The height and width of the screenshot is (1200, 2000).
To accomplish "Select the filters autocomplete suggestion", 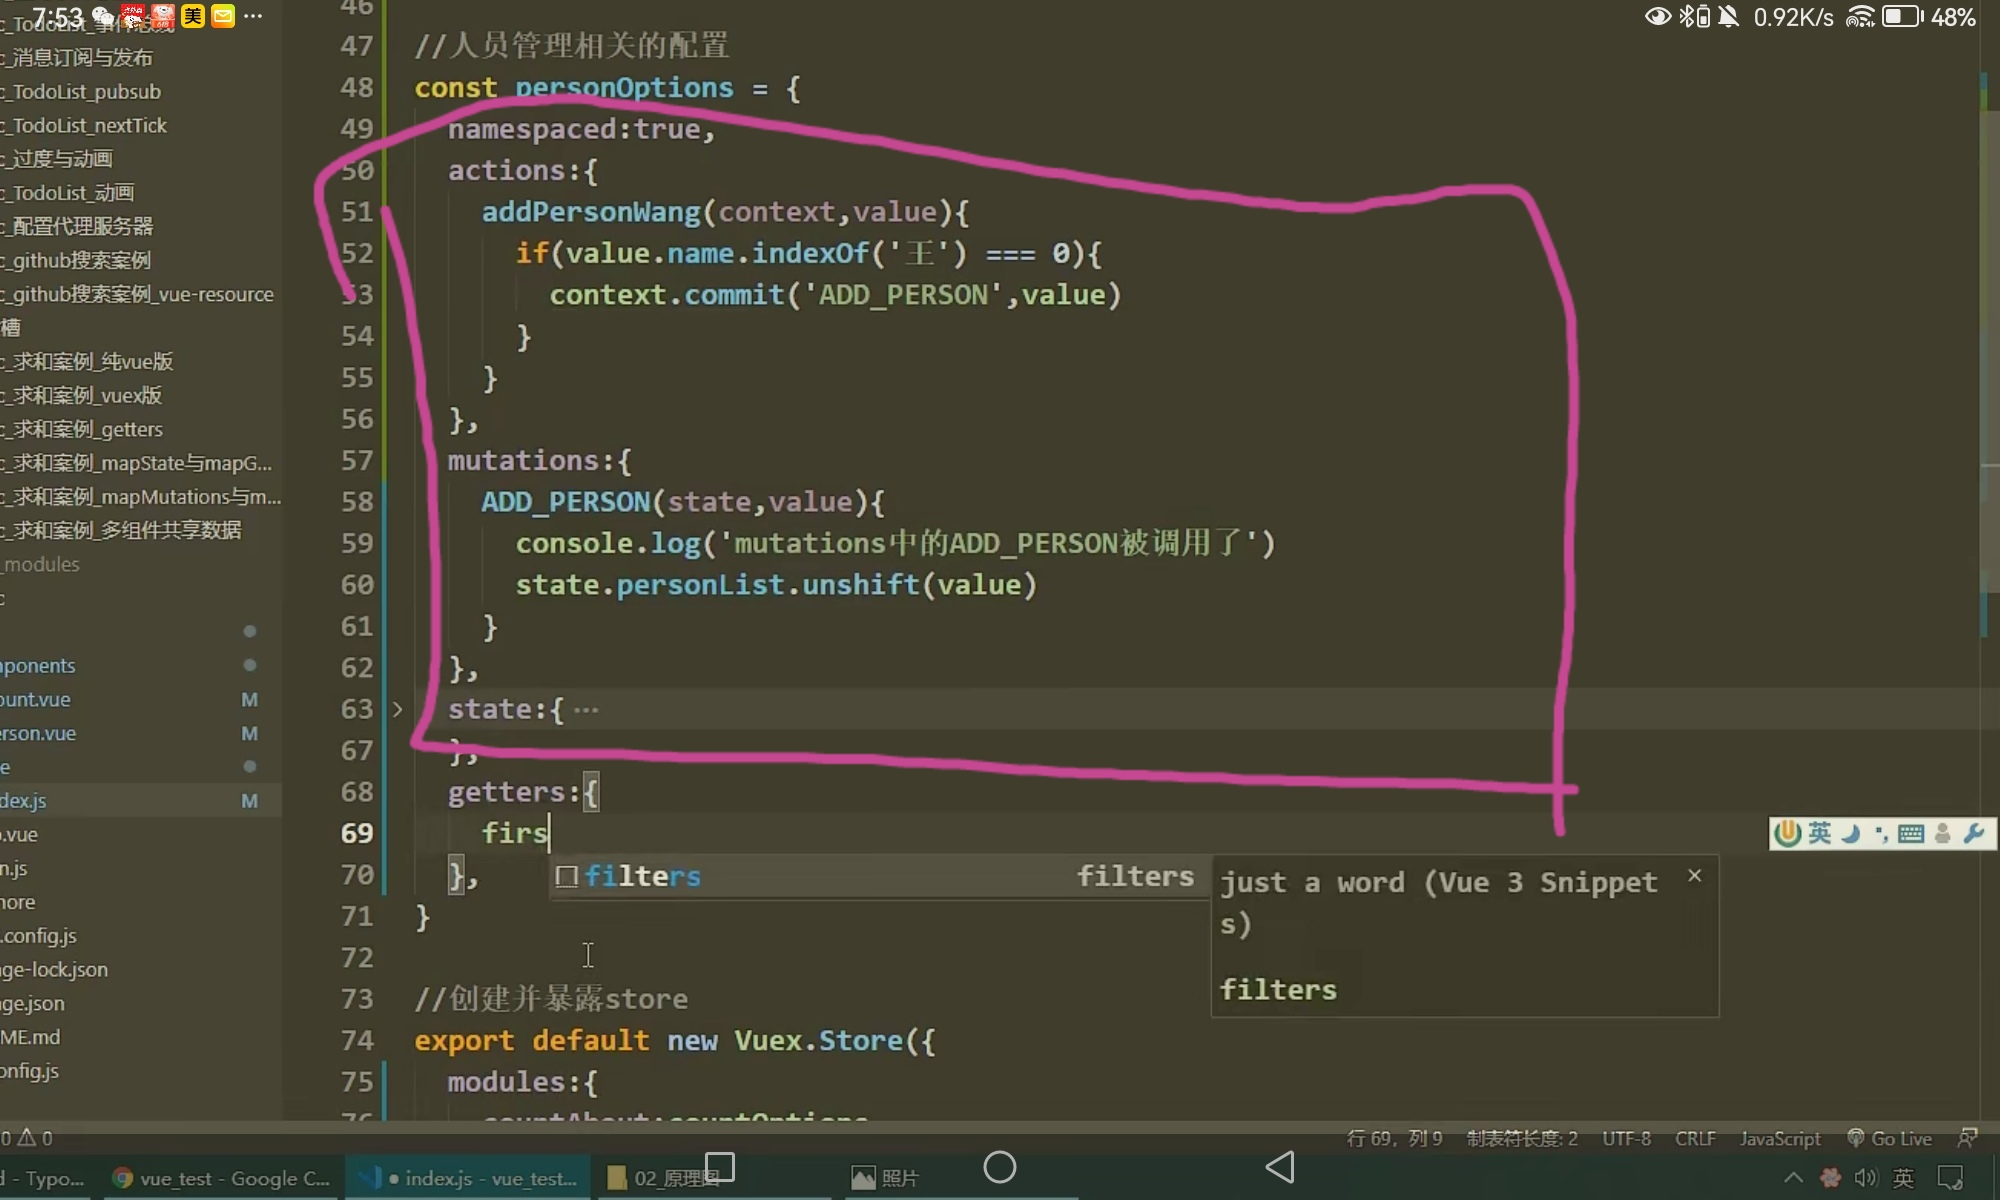I will tap(642, 877).
